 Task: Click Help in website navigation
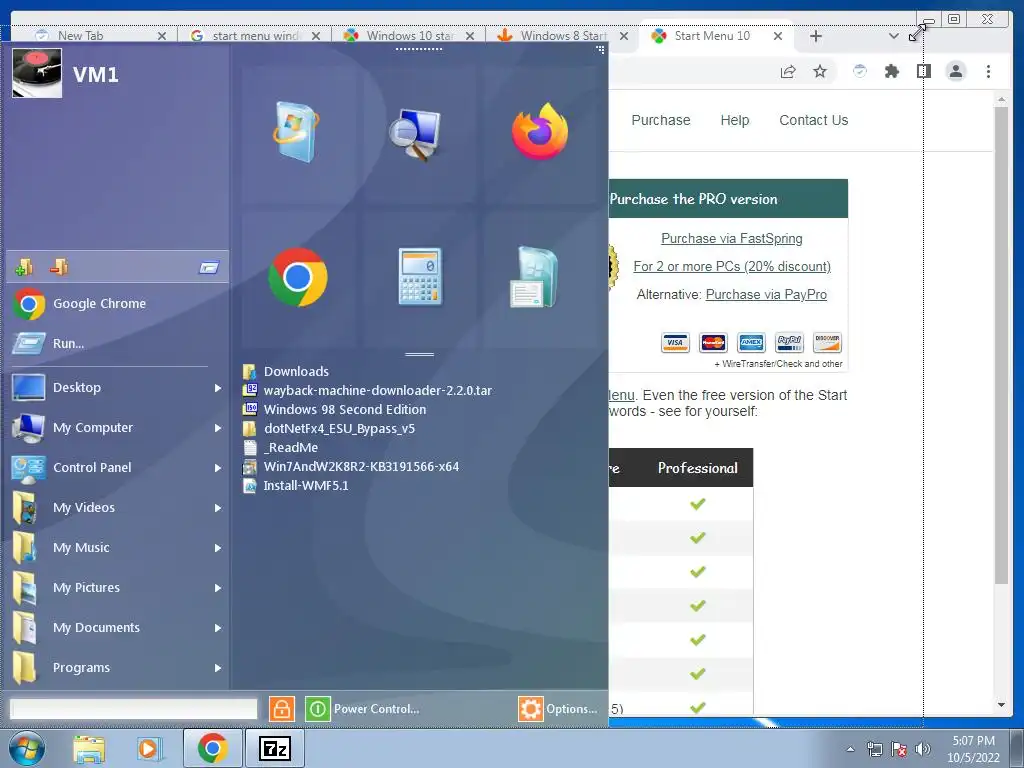coord(735,120)
